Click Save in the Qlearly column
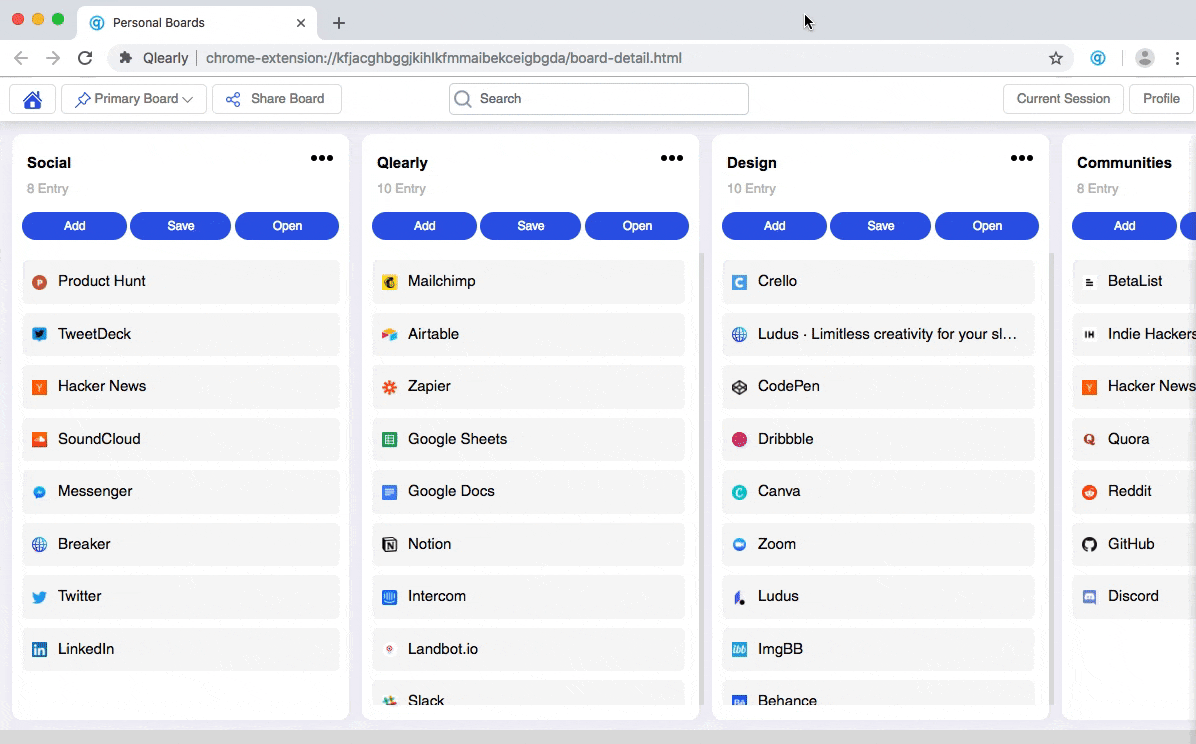 (x=531, y=226)
